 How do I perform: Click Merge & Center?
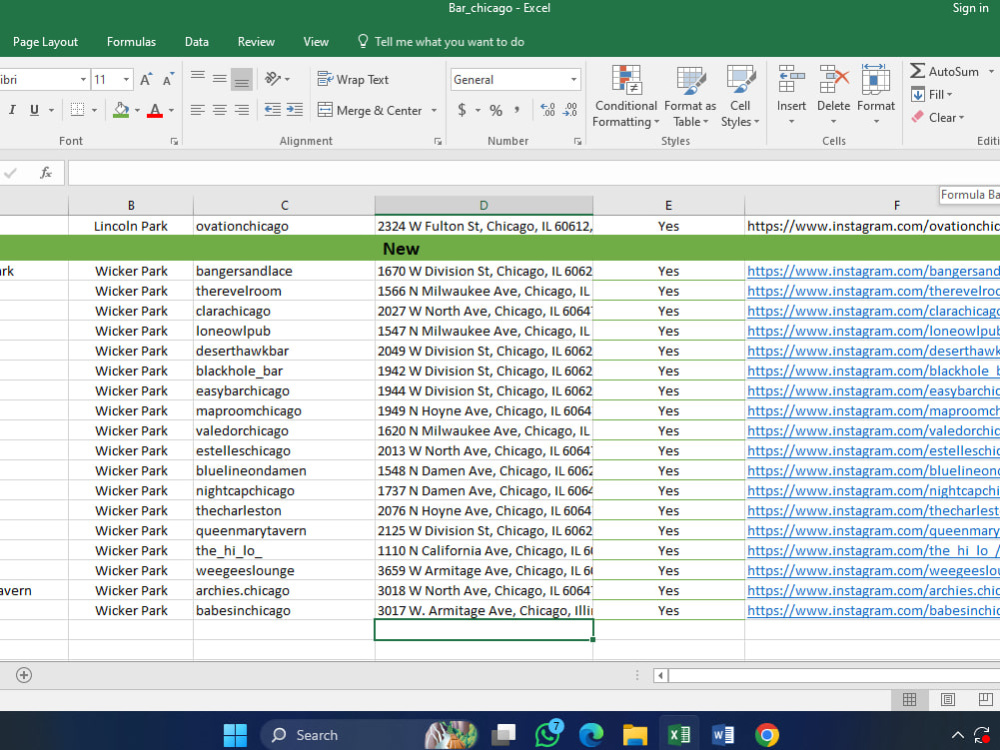tap(370, 110)
